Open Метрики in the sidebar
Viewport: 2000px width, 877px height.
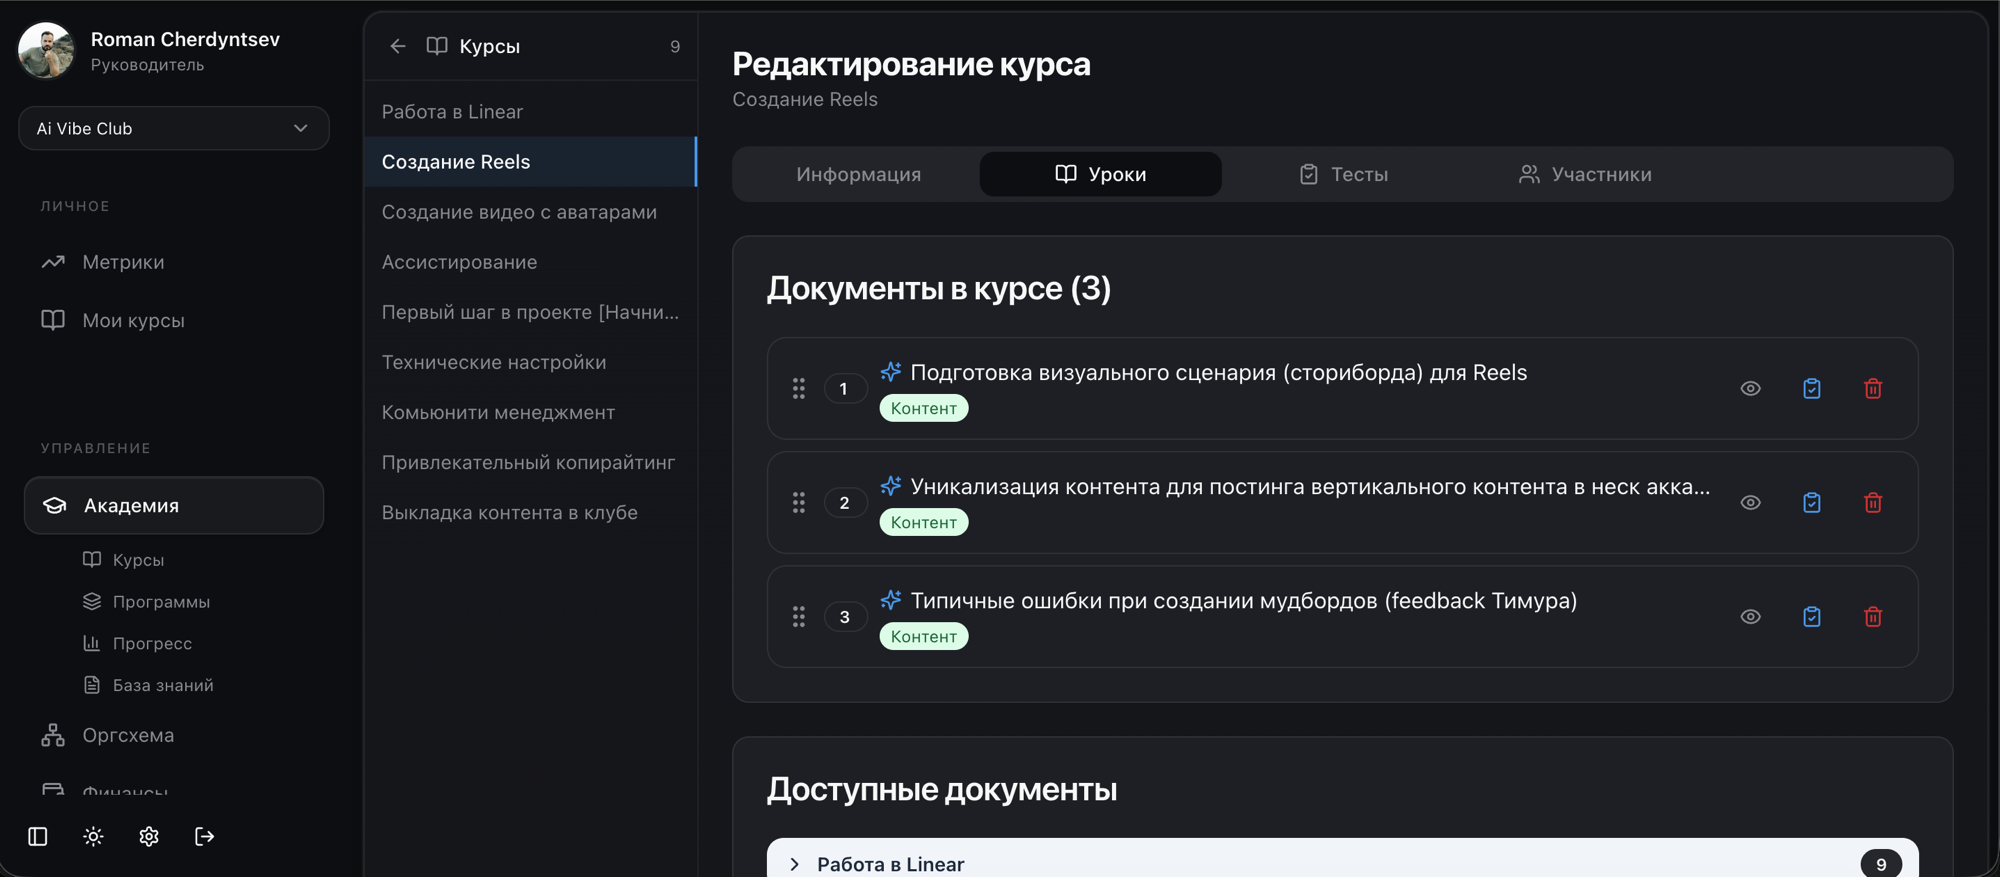(174, 262)
